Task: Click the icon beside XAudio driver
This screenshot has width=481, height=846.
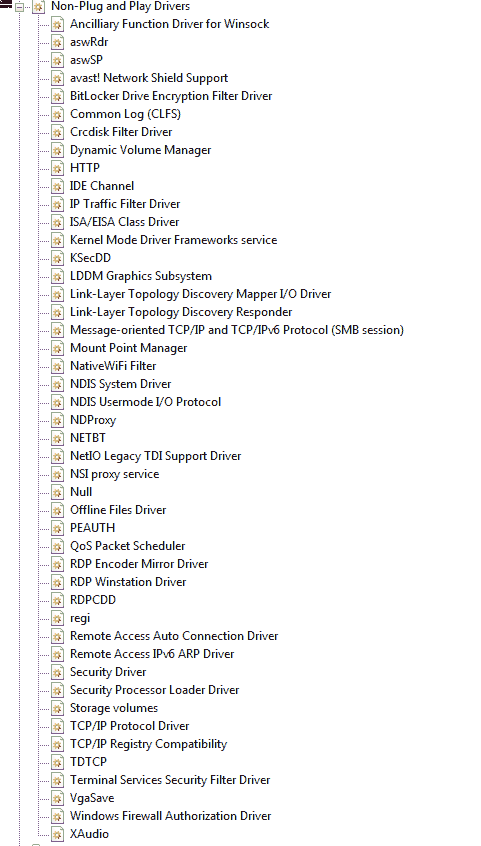Action: (x=58, y=834)
